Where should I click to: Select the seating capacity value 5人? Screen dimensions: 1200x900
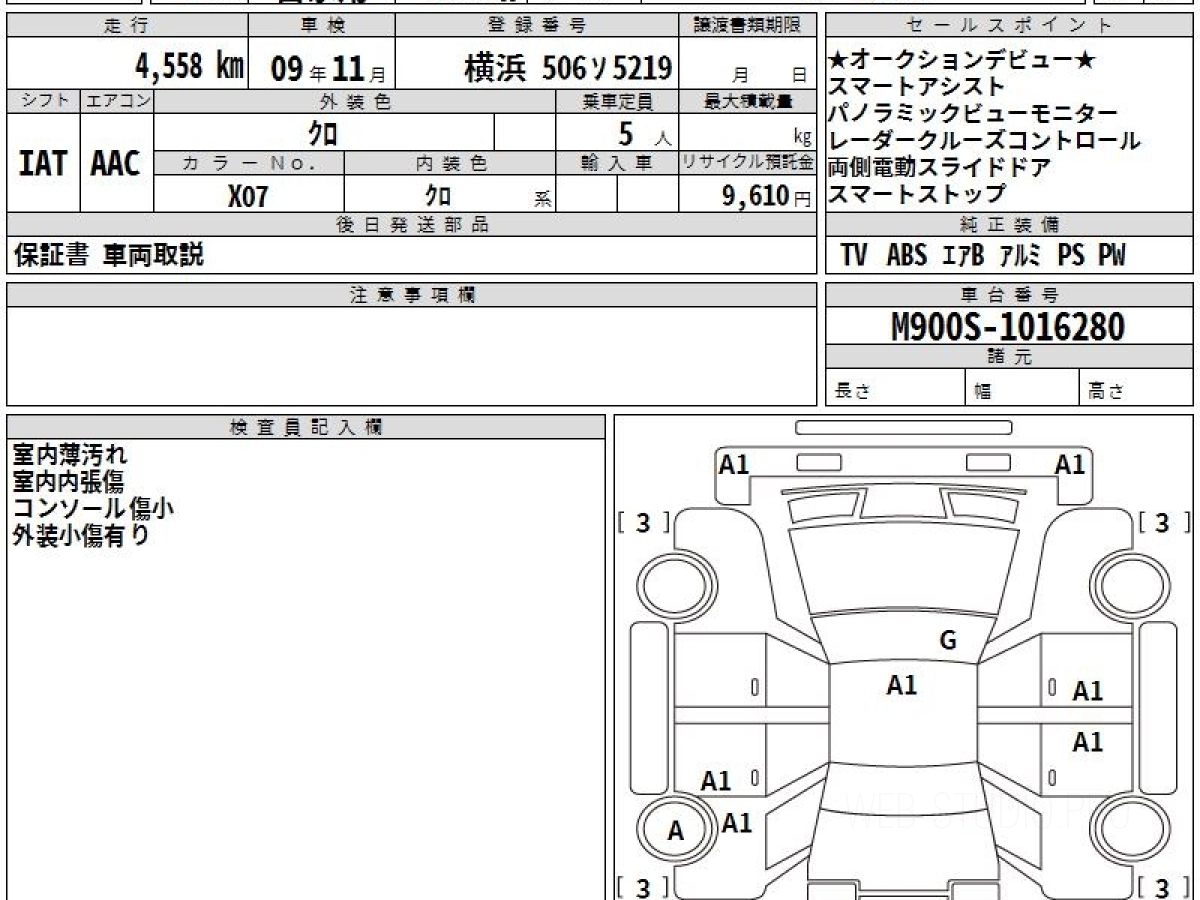click(x=644, y=133)
